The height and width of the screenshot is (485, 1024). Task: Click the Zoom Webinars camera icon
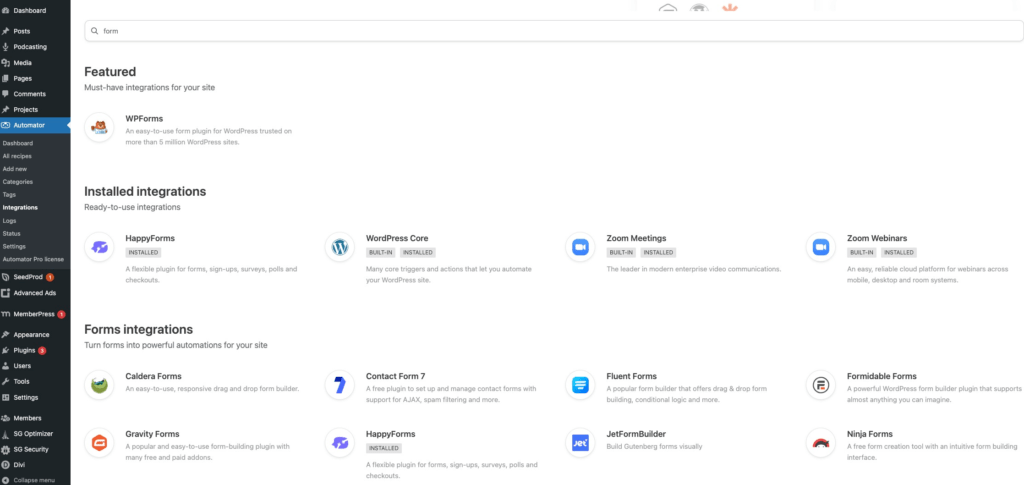point(820,247)
